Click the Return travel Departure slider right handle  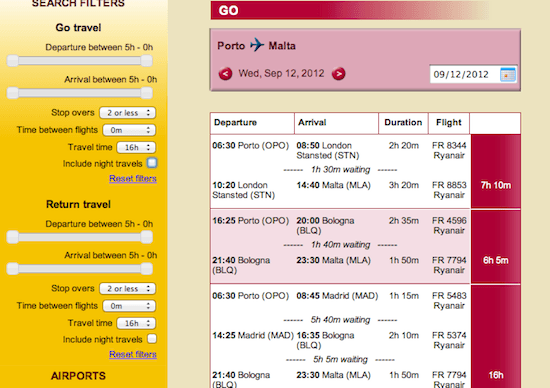point(147,237)
